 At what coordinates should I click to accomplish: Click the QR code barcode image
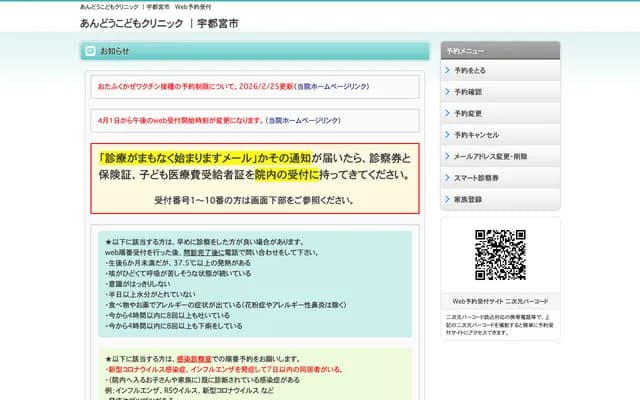click(x=499, y=255)
